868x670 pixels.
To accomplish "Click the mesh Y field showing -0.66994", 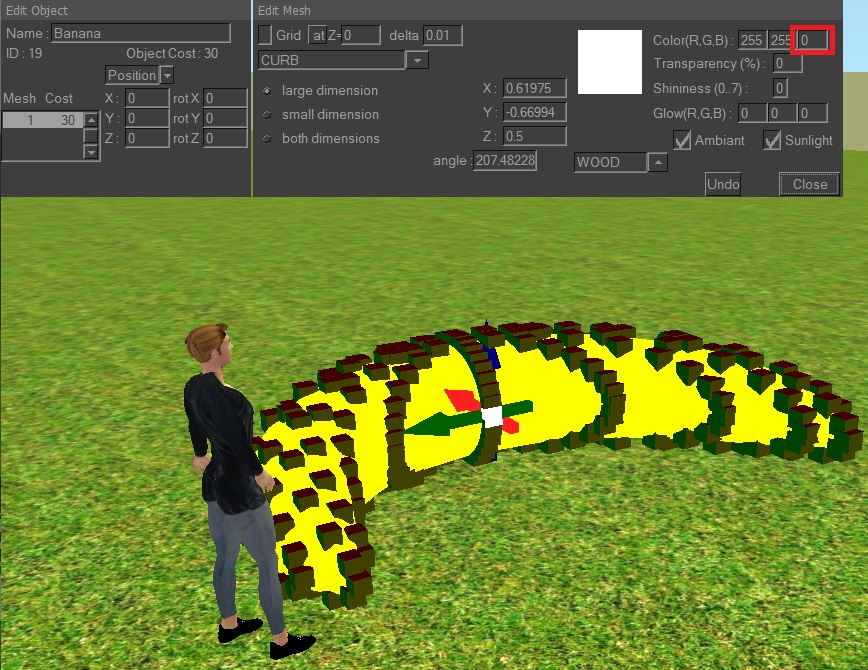I will pos(534,112).
